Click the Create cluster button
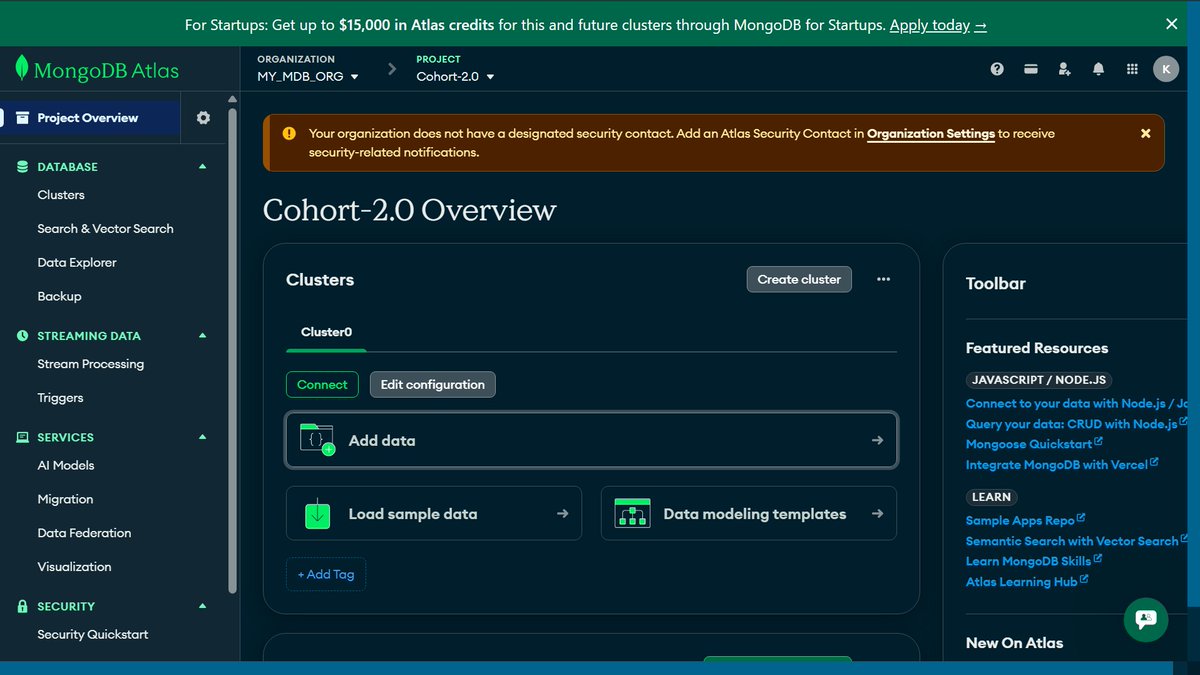 coord(799,279)
